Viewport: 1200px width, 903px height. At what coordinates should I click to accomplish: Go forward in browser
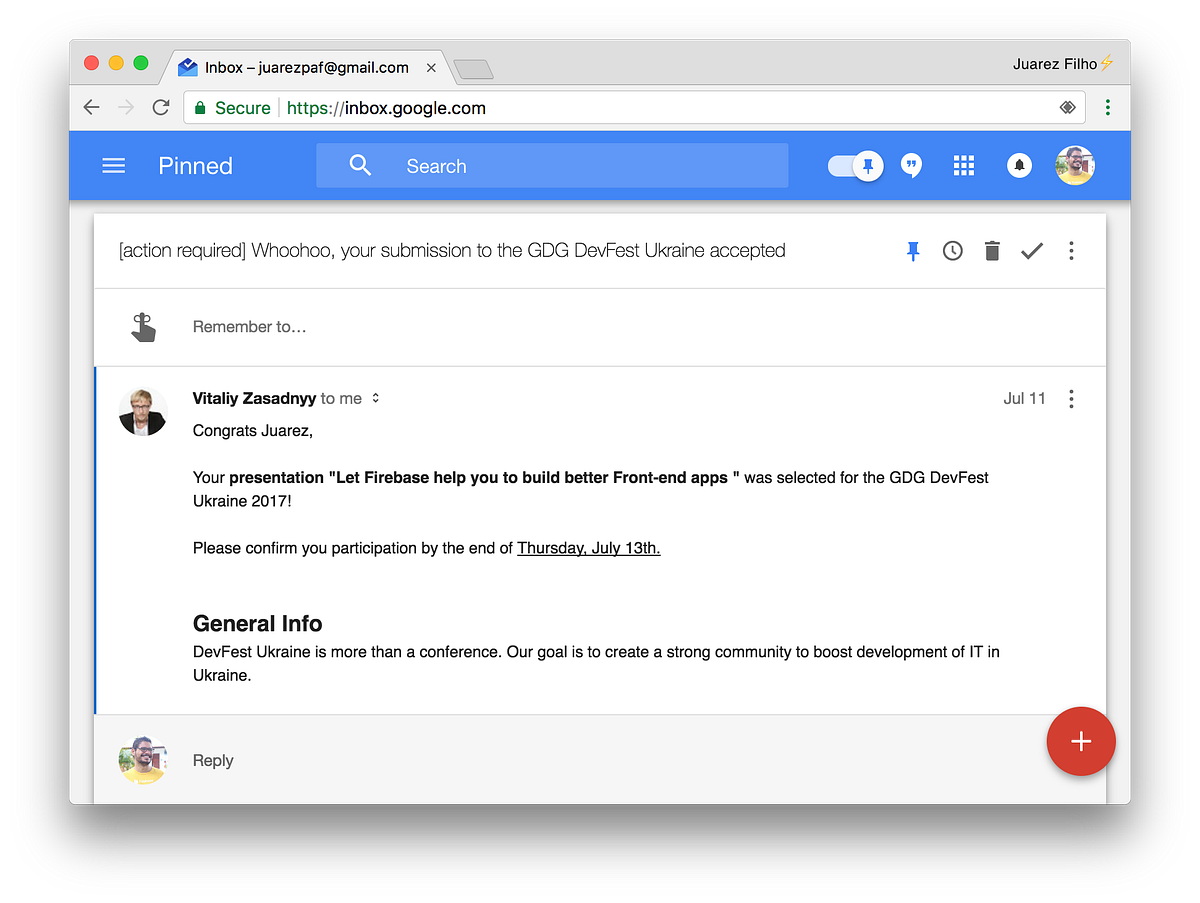[x=126, y=108]
